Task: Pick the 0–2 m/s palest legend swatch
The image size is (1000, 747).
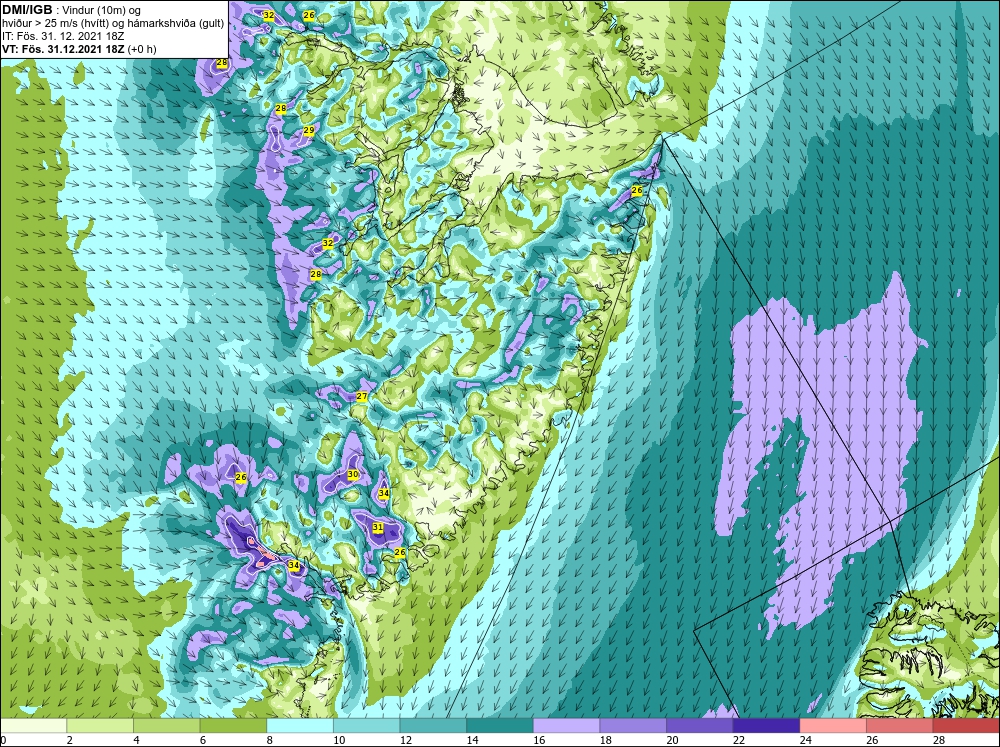Action: (x=33, y=725)
